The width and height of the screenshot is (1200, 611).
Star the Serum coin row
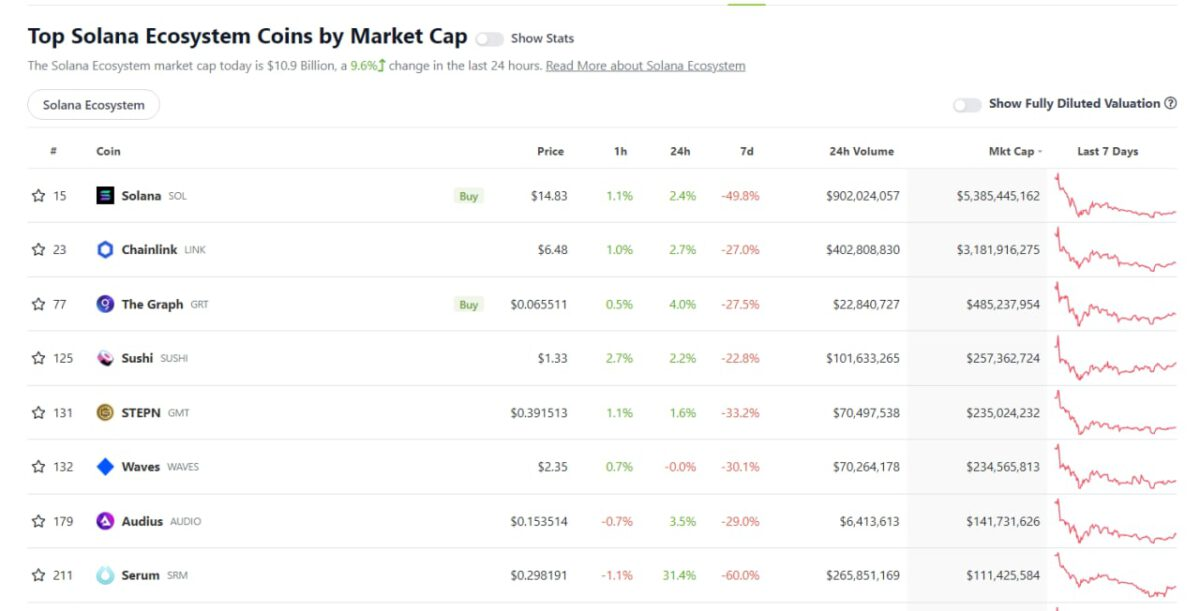click(38, 575)
